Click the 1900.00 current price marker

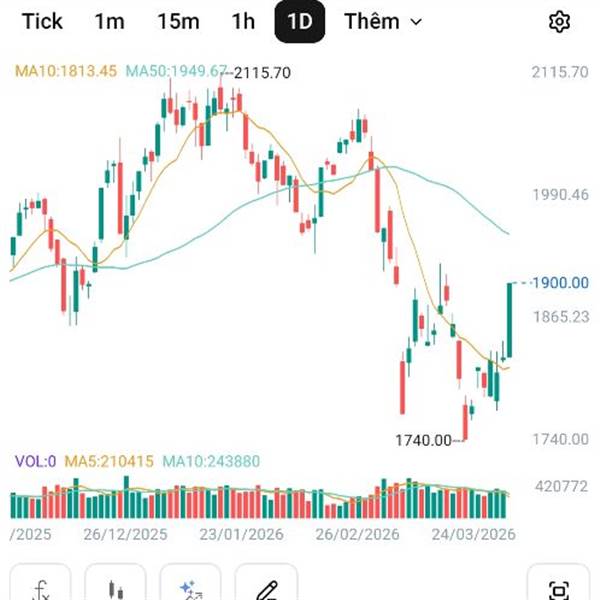coord(560,283)
